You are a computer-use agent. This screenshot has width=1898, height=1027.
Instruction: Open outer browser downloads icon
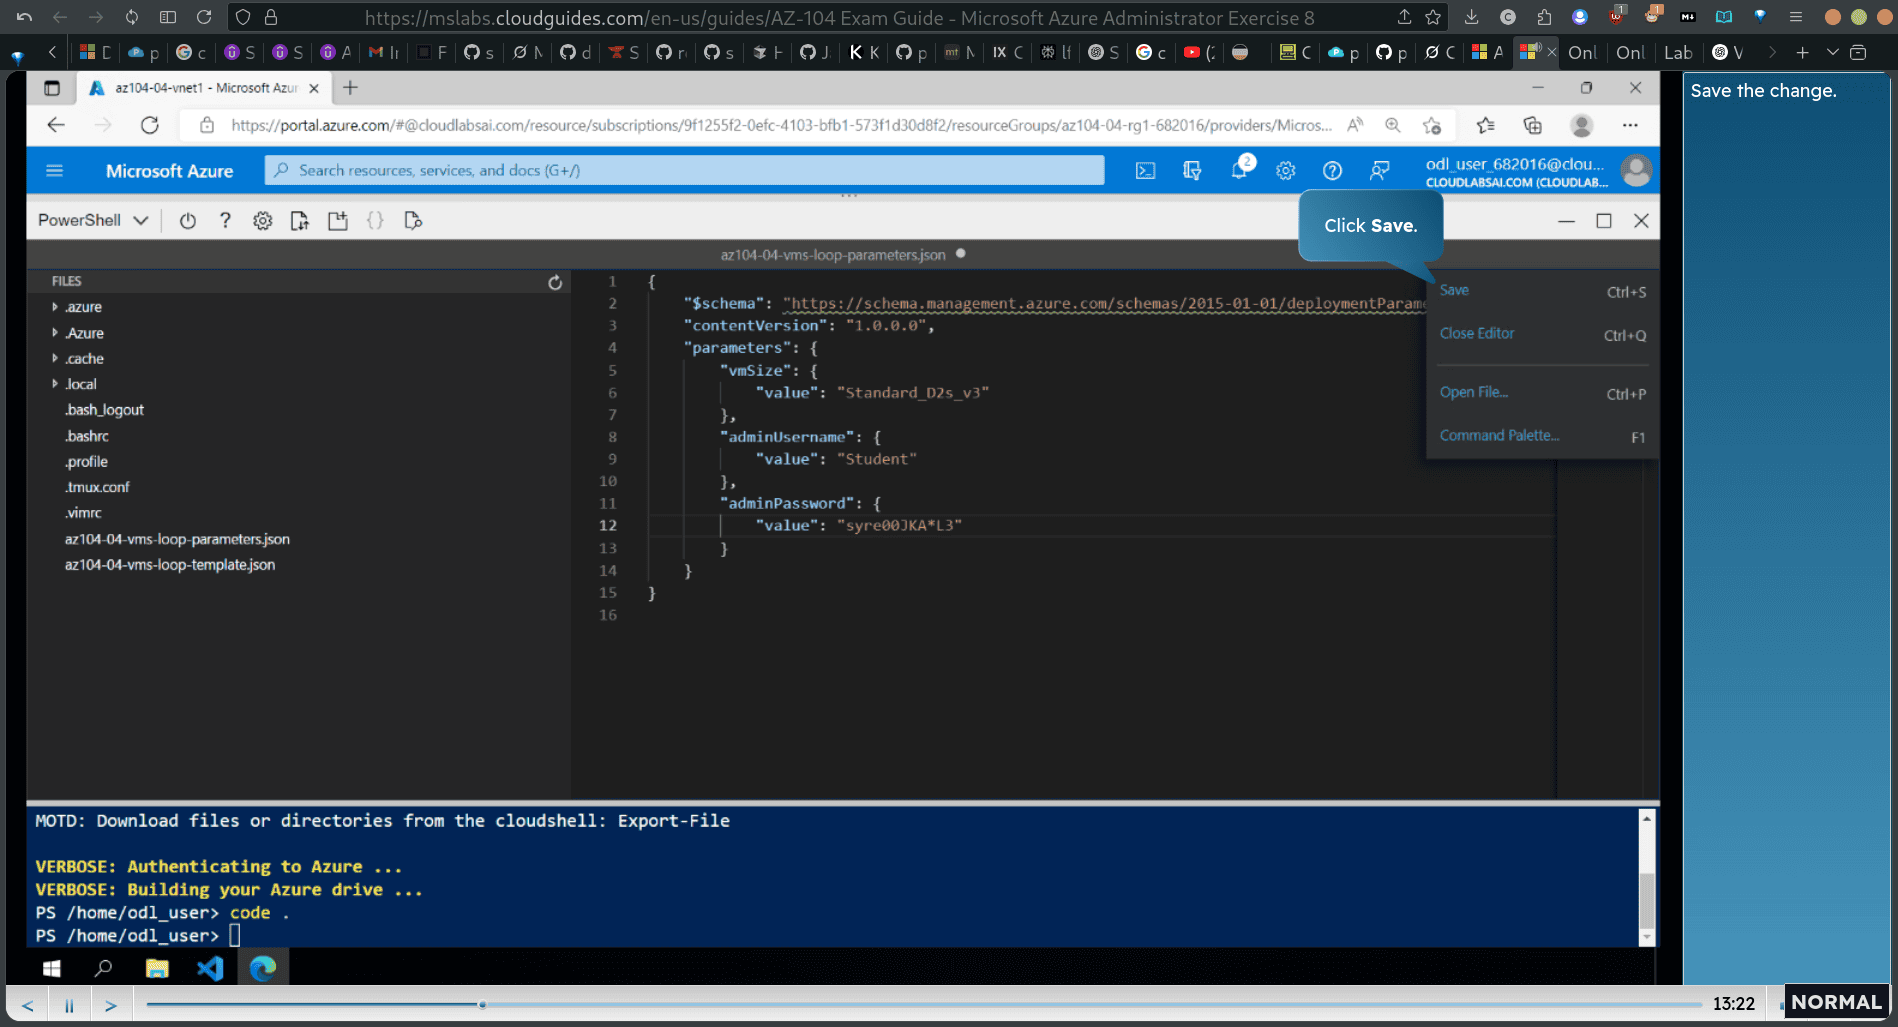click(1471, 17)
